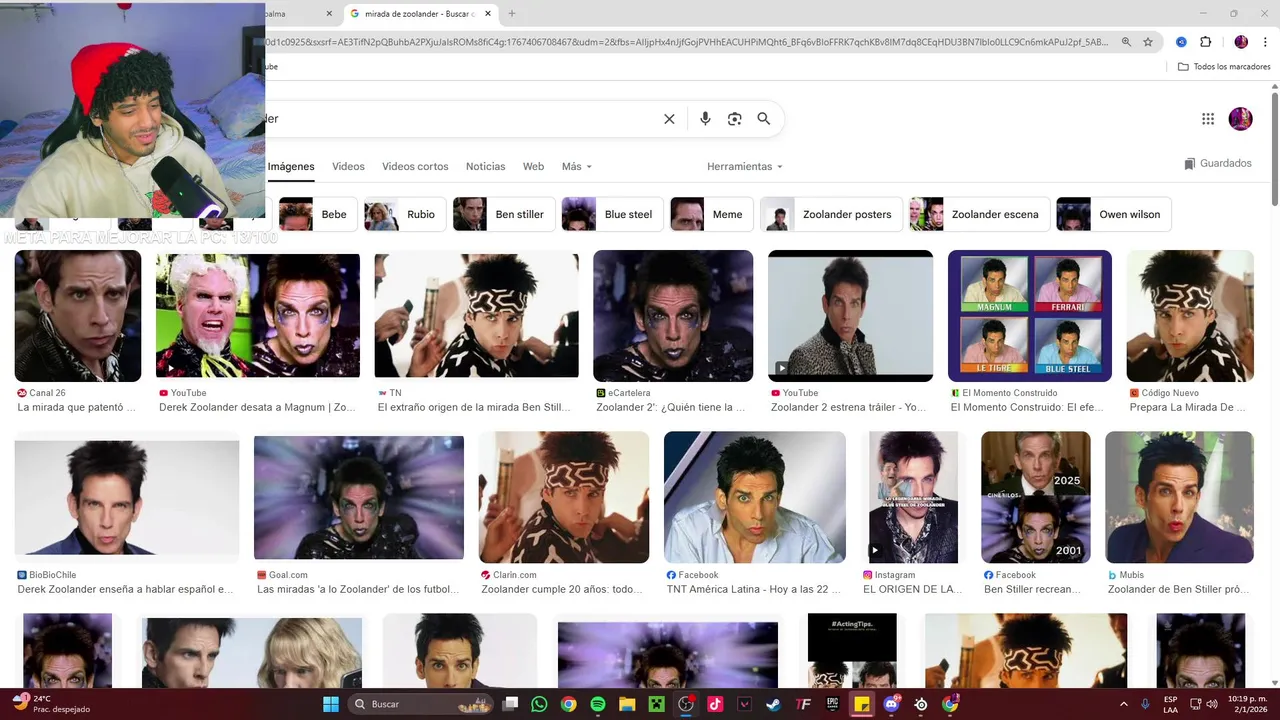The image size is (1280, 720).
Task: Open the Magnum Ferrari Le Tigre image
Action: pos(1030,316)
